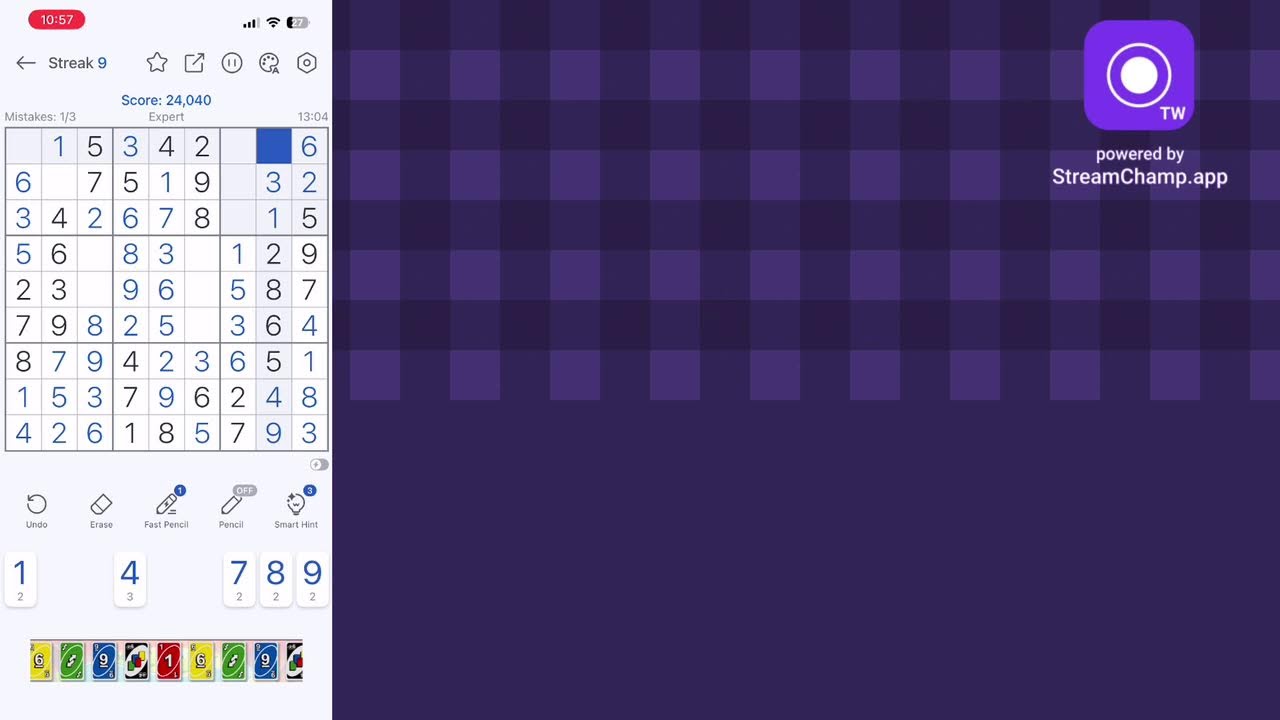Select the 8 cell in the bottom grid row
Screen dimensions: 1280x720
(166, 433)
